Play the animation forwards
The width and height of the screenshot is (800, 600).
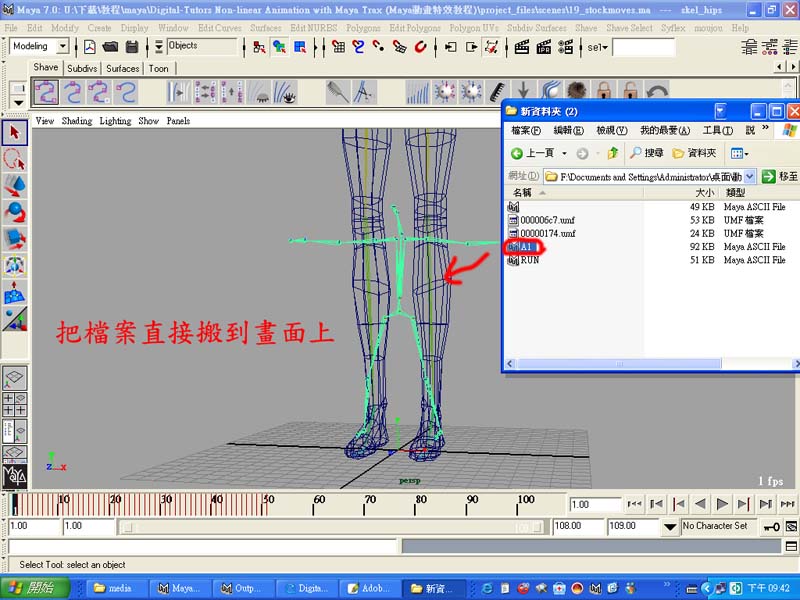721,504
